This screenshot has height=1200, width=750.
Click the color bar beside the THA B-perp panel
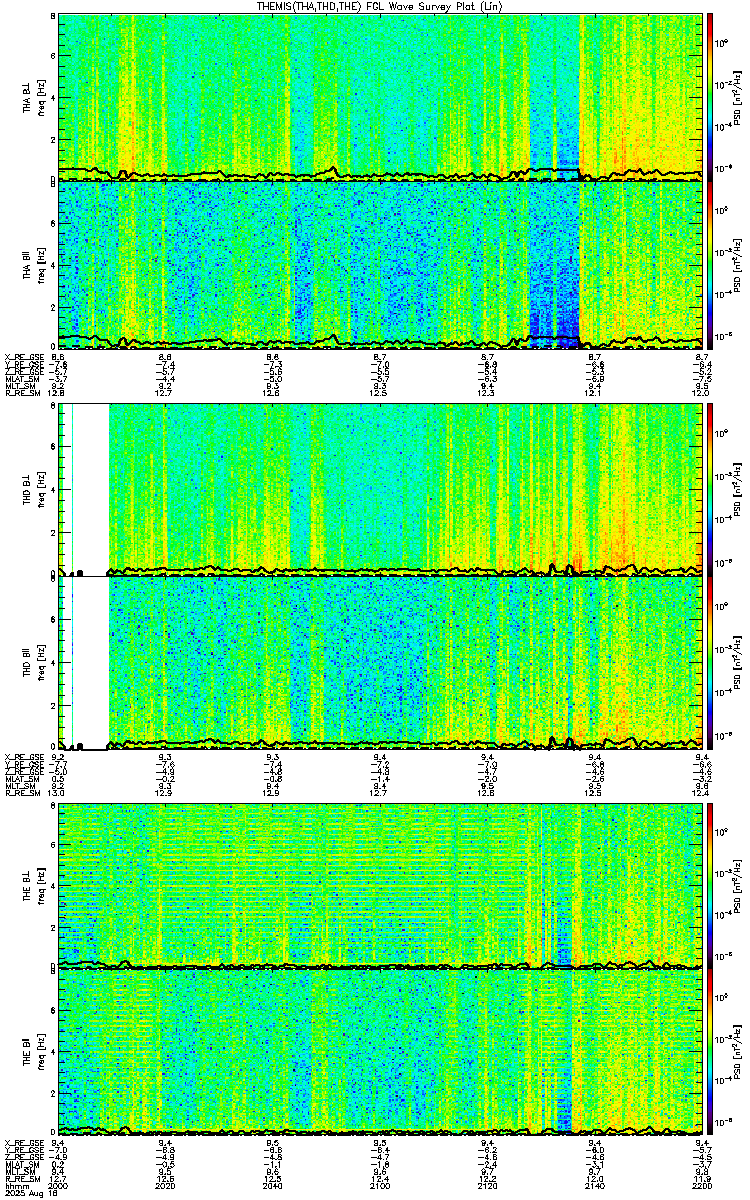click(709, 96)
